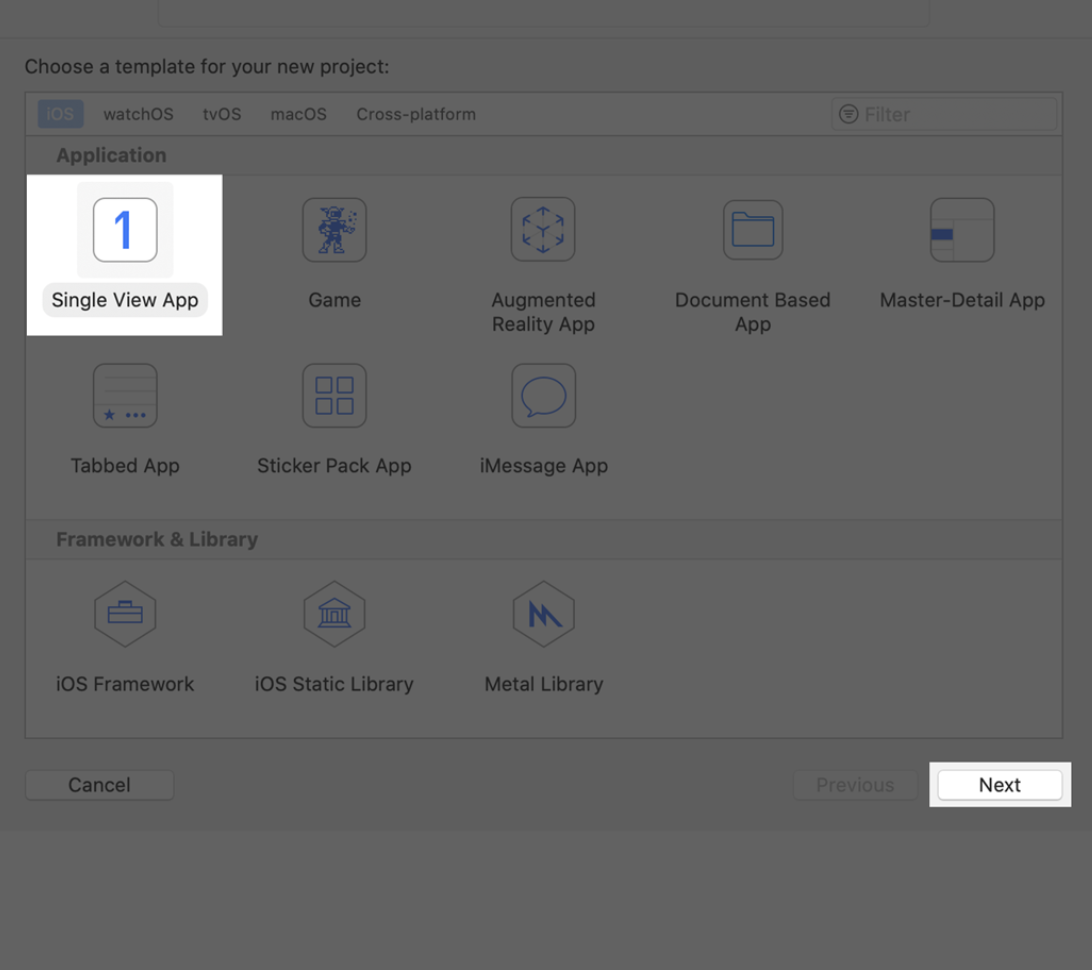Screen dimensions: 1092x970
Task: Switch to the watchOS tab
Action: pos(139,114)
